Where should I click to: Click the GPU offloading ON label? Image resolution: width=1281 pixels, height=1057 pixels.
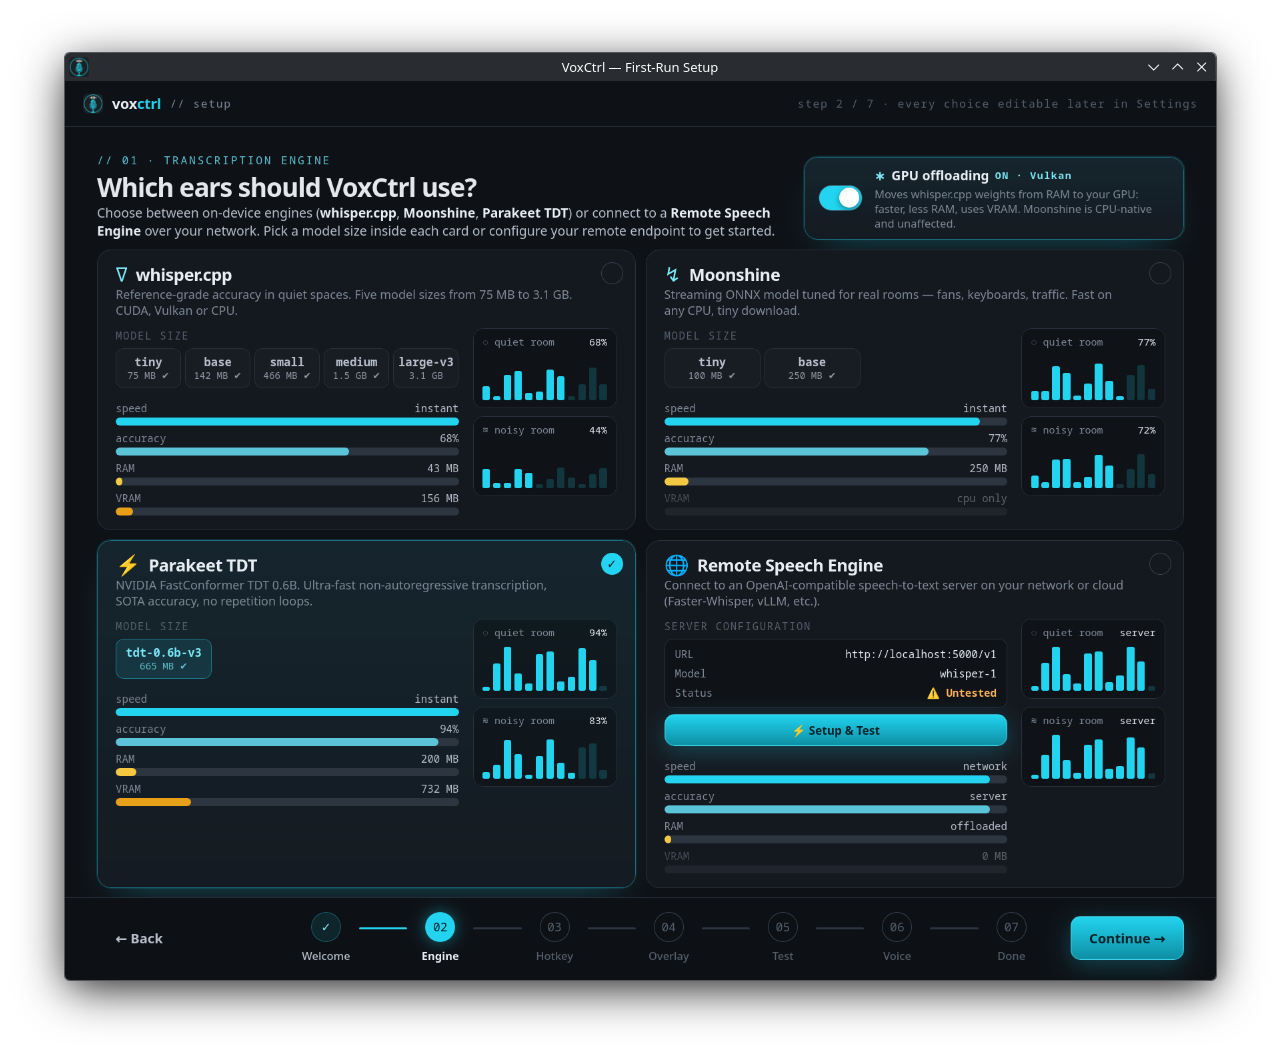[x=1001, y=176]
